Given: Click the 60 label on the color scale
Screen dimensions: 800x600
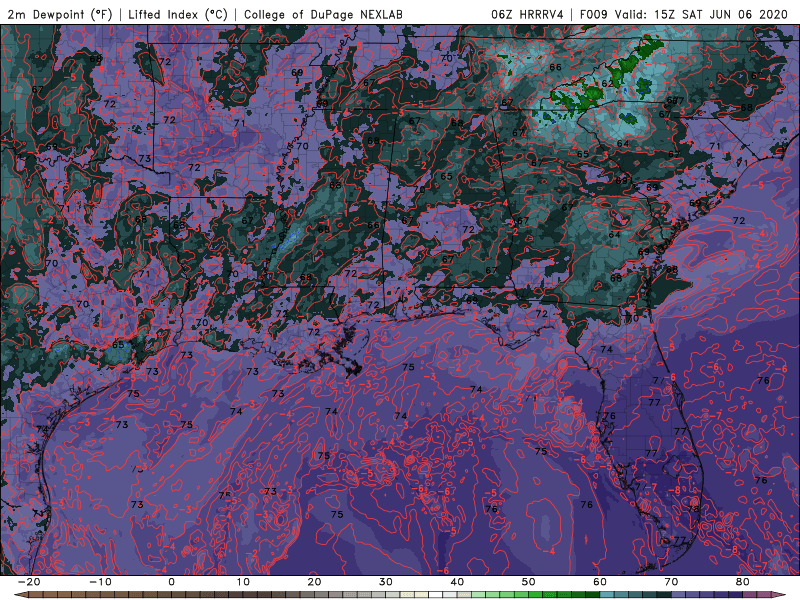Looking at the screenshot, I should coord(600,582).
